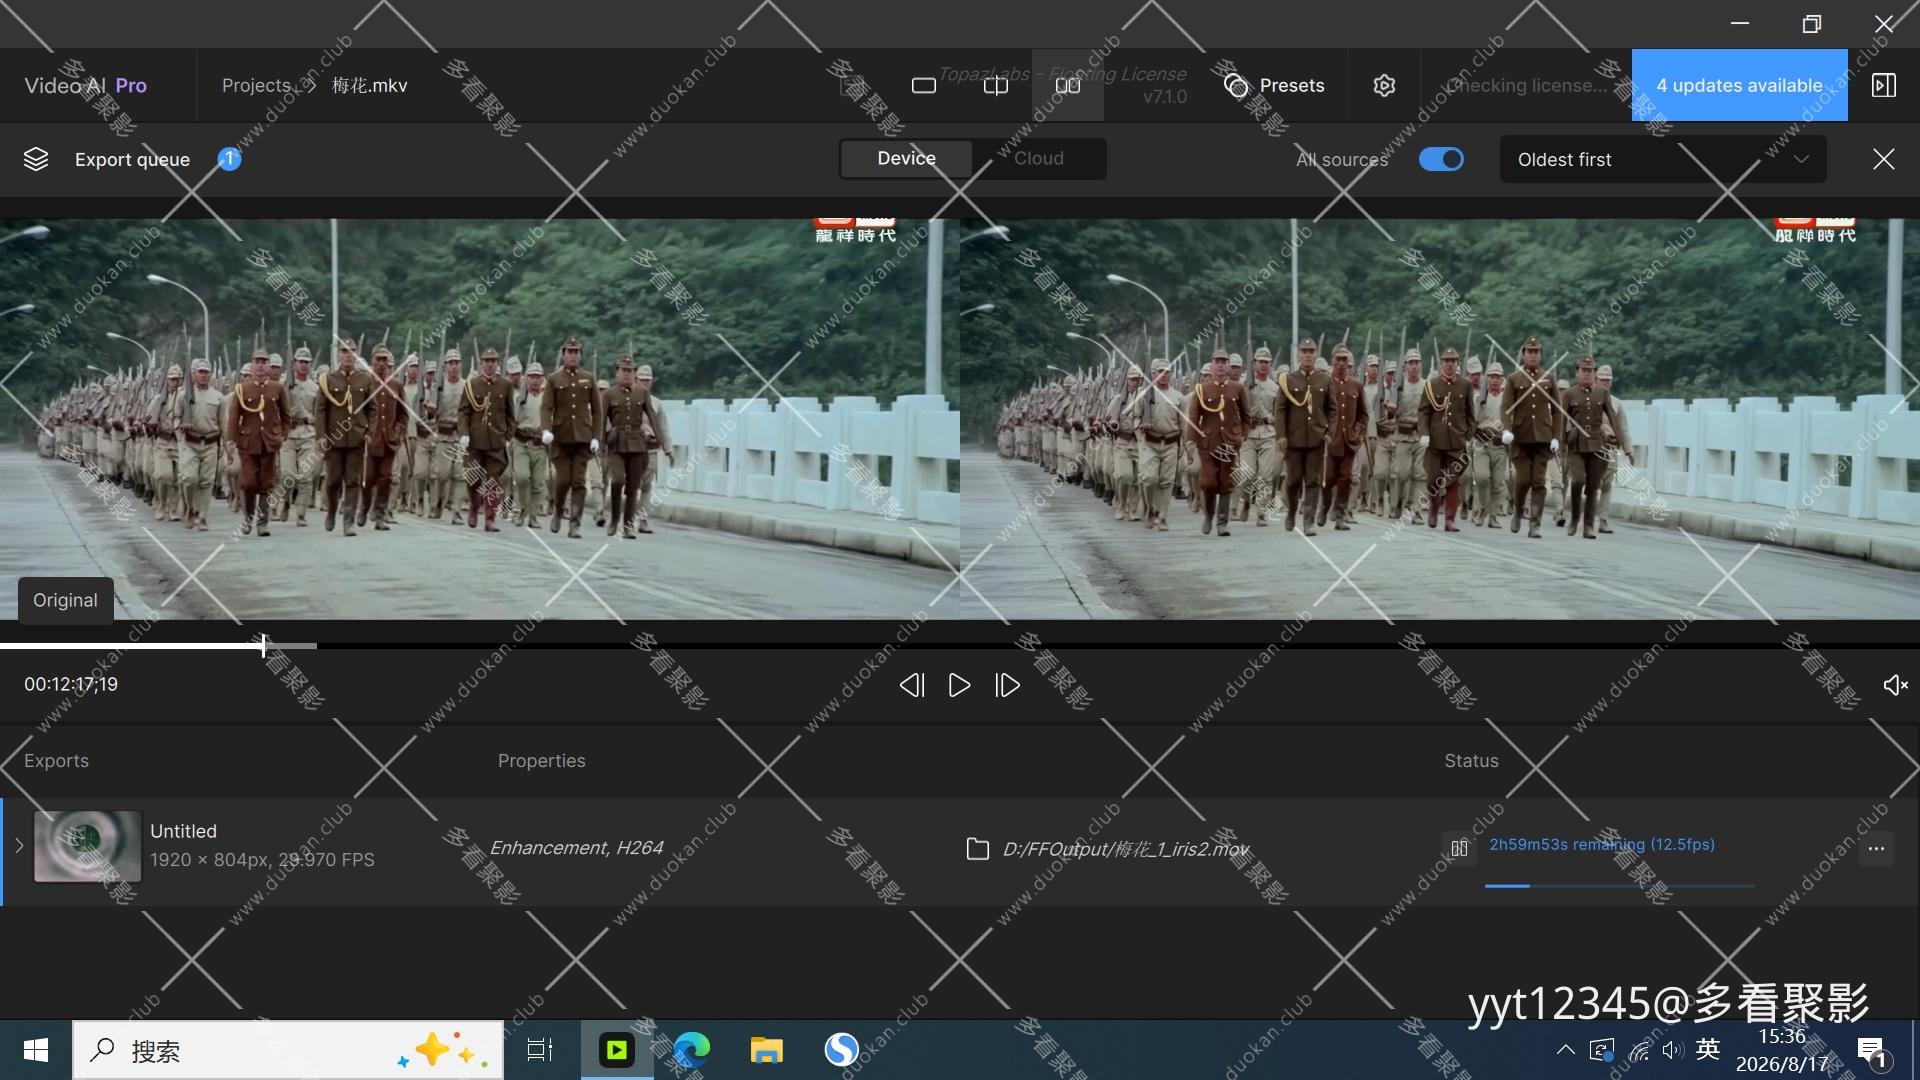Click the export progress bar
This screenshot has height=1080, width=1920.
tap(1620, 885)
